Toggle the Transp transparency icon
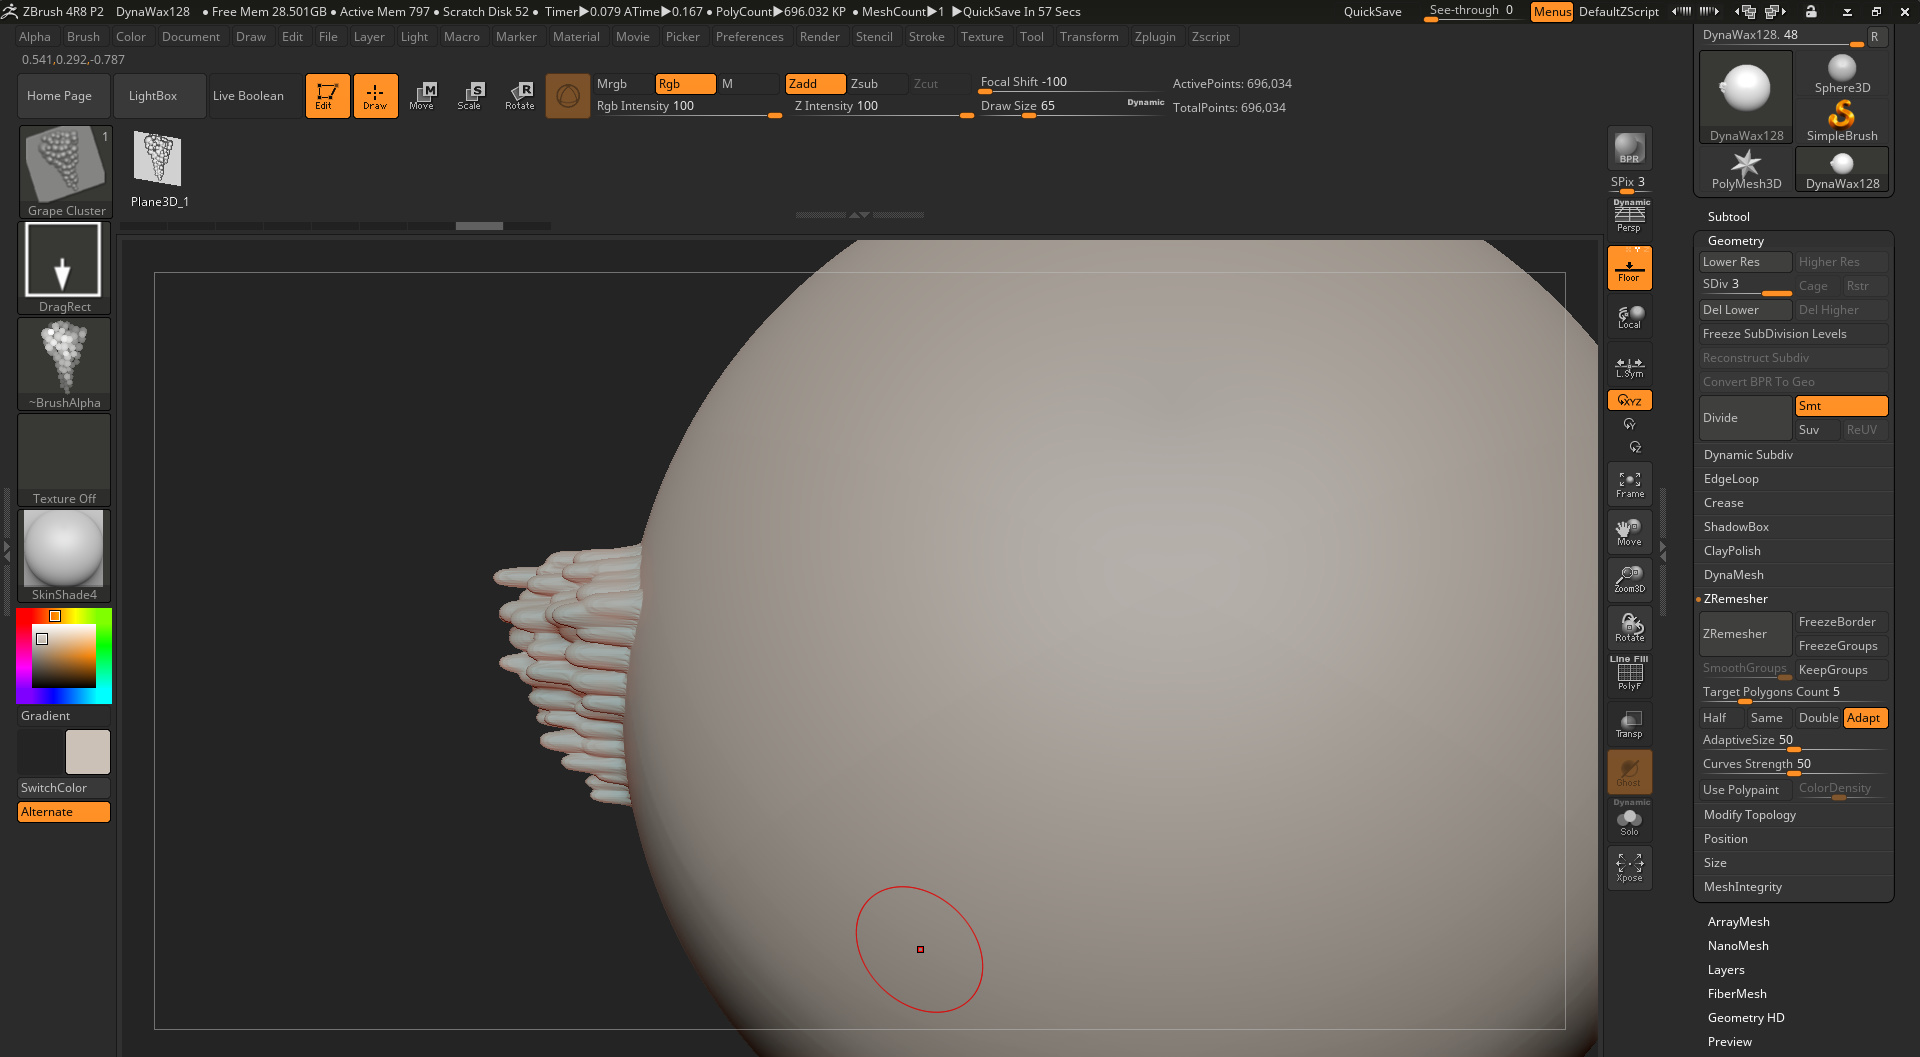The image size is (1920, 1057). (x=1629, y=724)
